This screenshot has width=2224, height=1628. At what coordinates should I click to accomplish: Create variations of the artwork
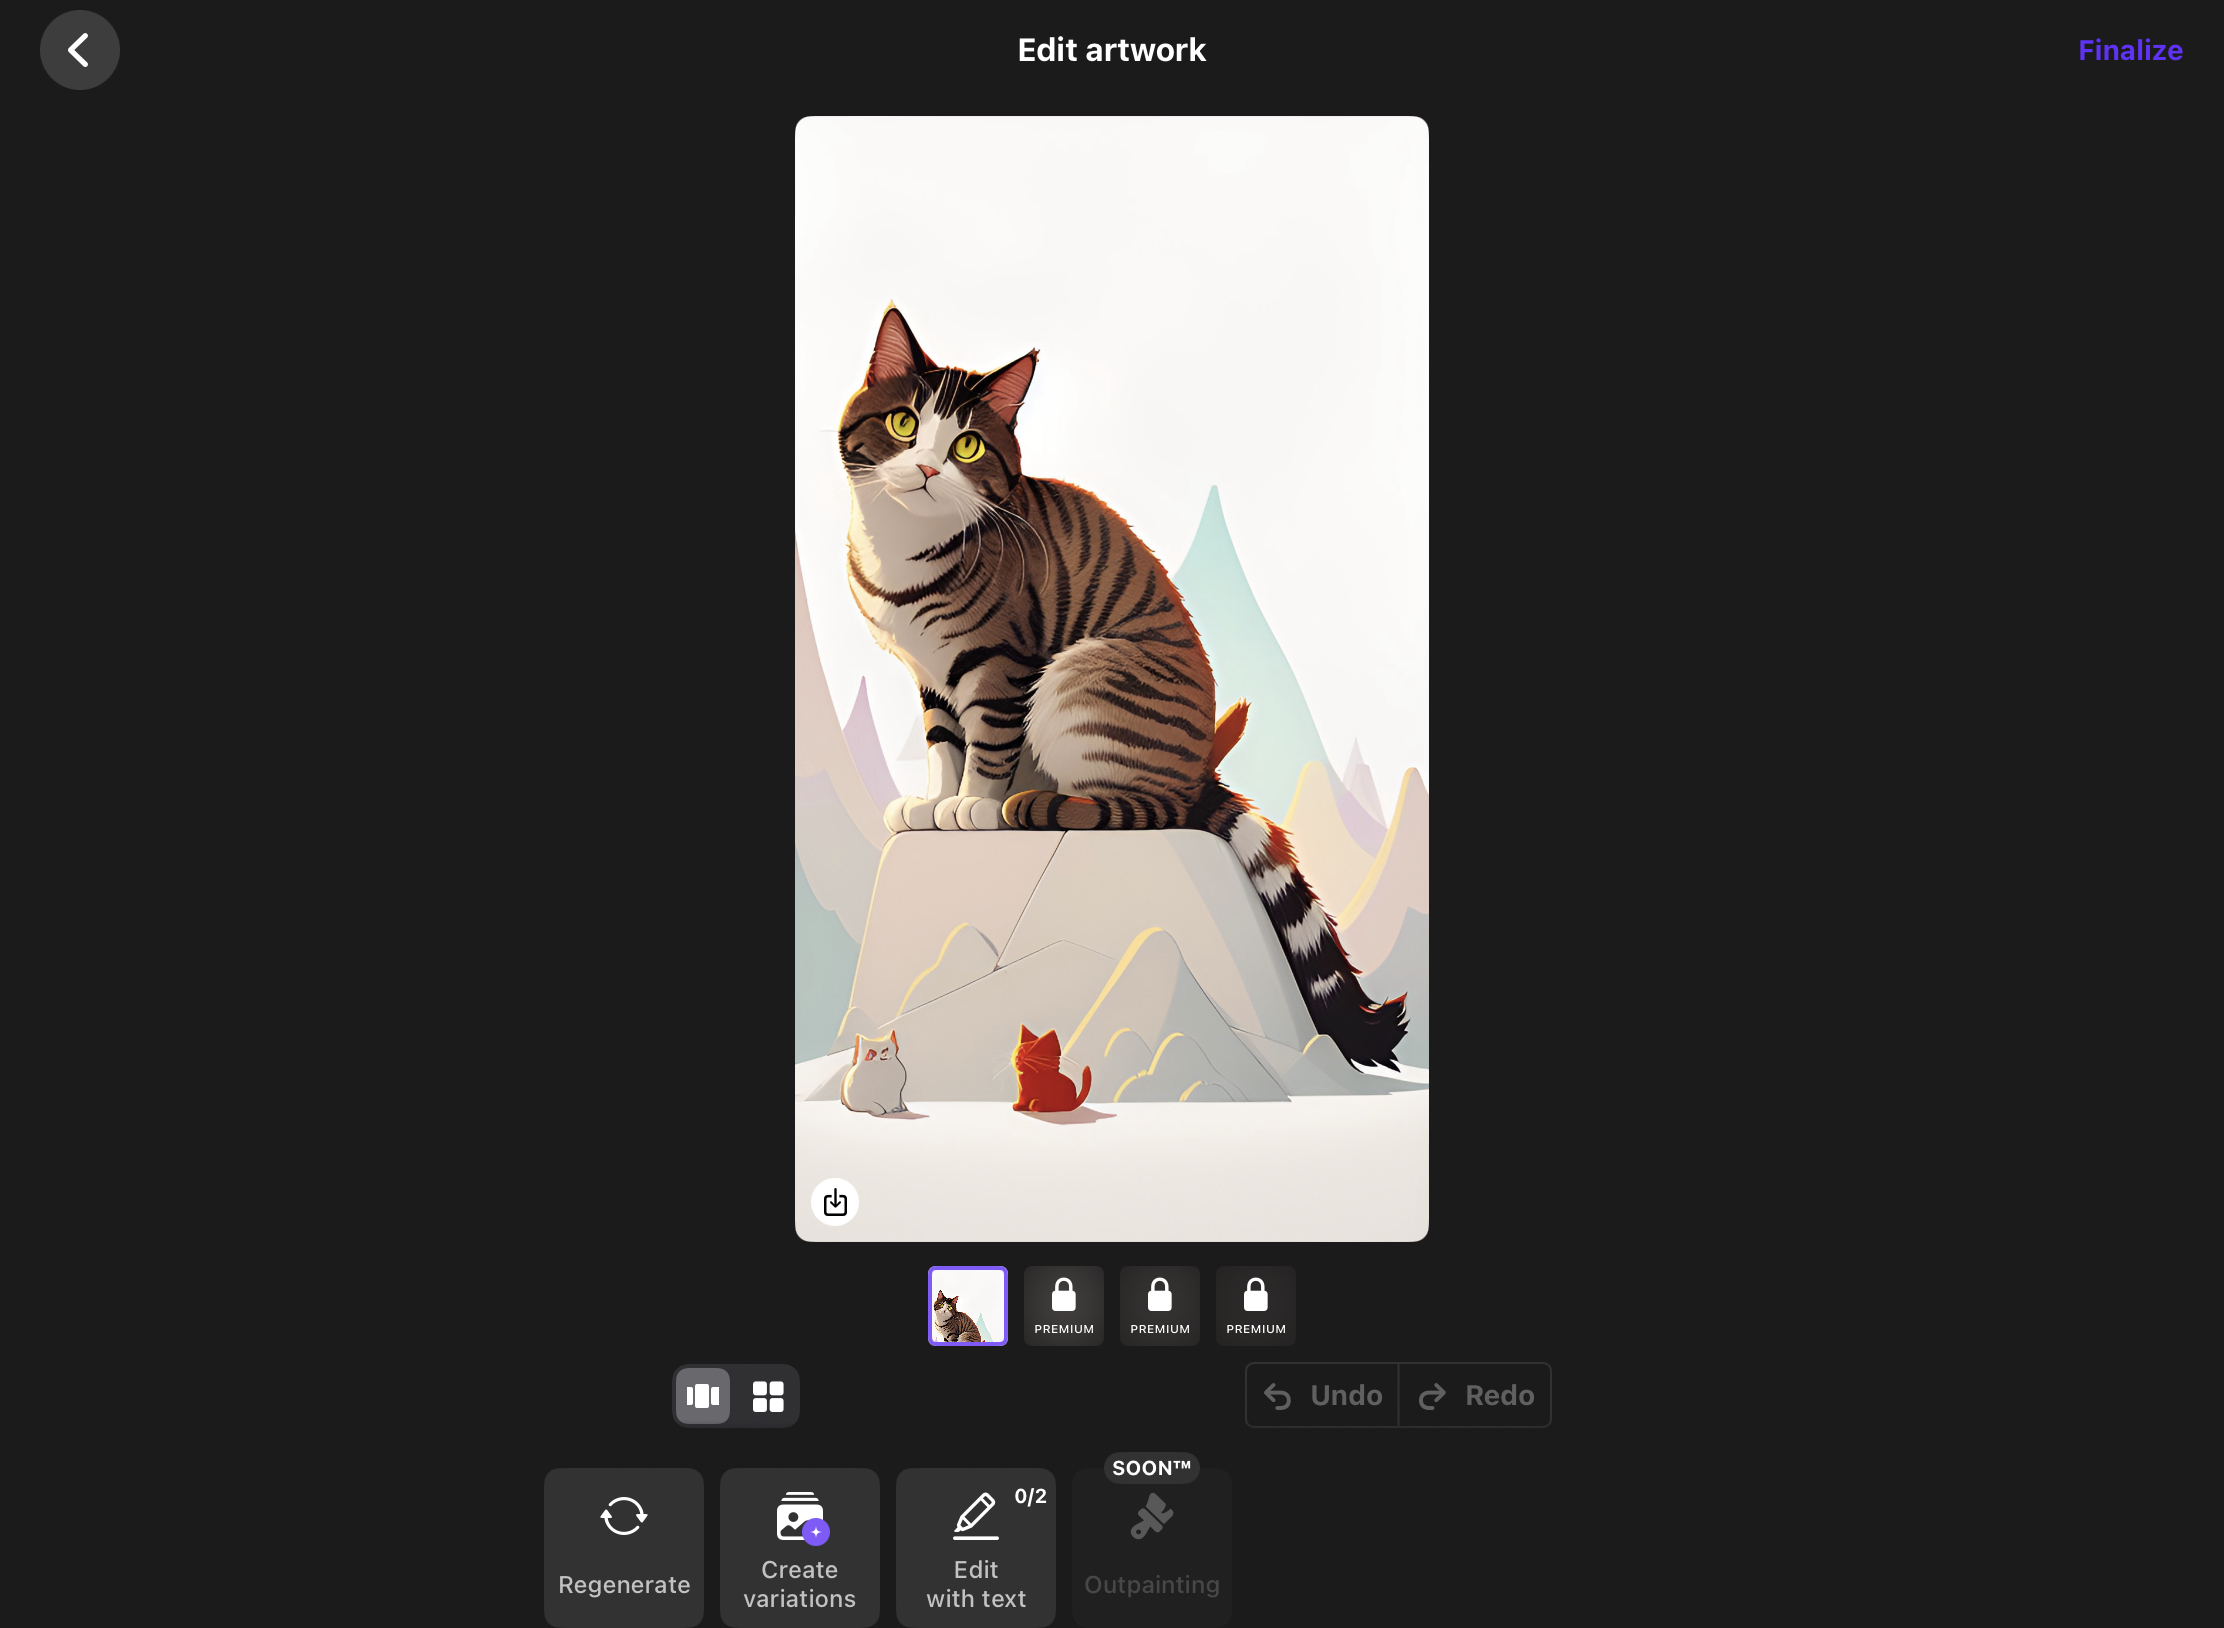800,1548
